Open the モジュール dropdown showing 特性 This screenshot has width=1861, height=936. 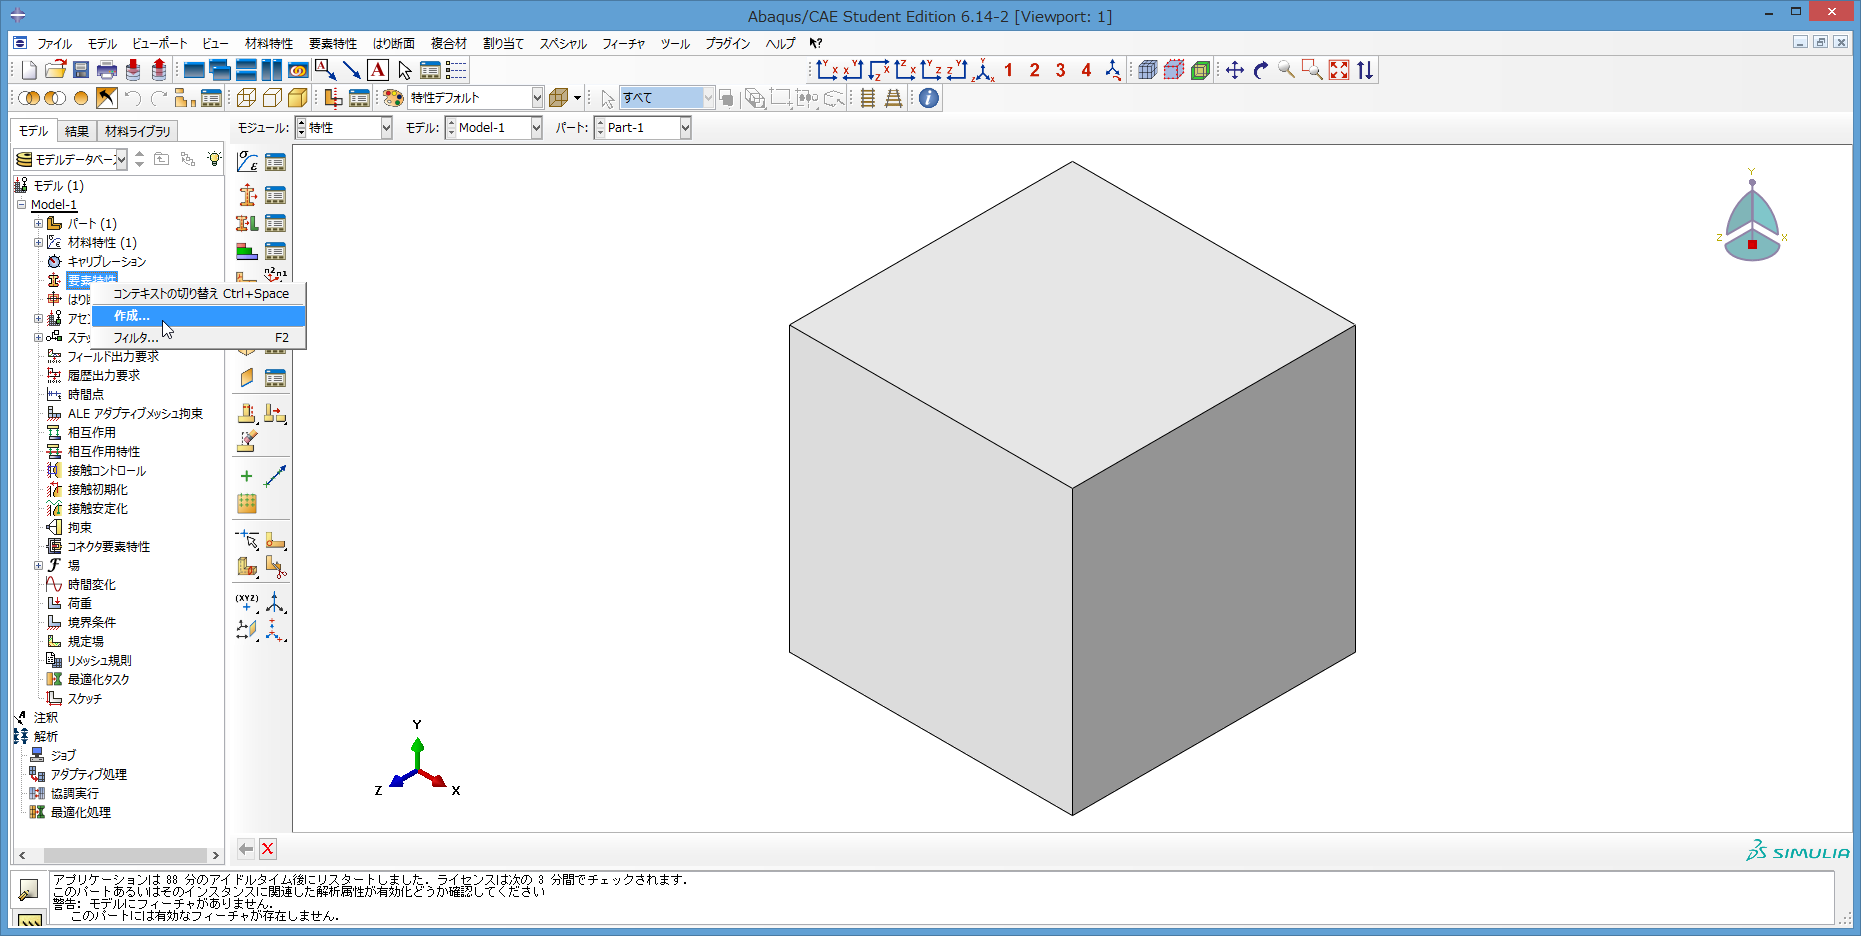(x=345, y=128)
